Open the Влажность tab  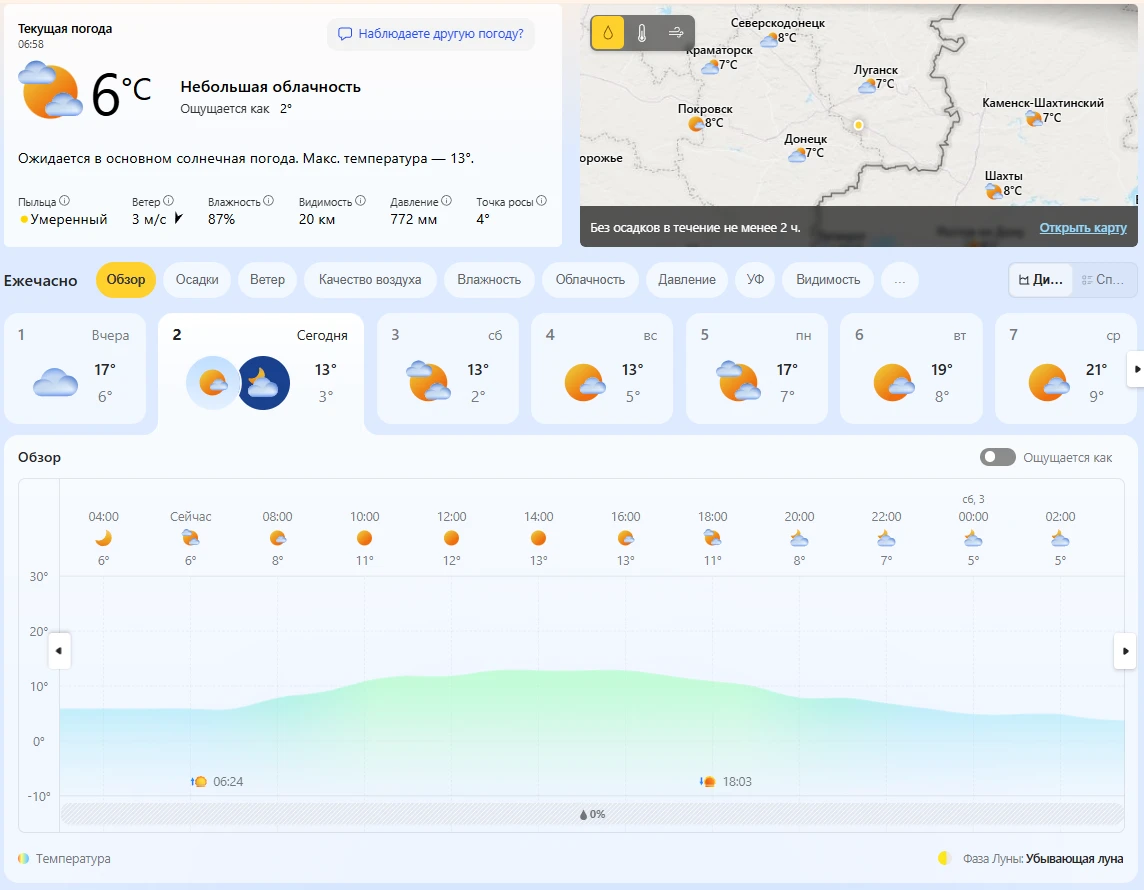tap(489, 280)
